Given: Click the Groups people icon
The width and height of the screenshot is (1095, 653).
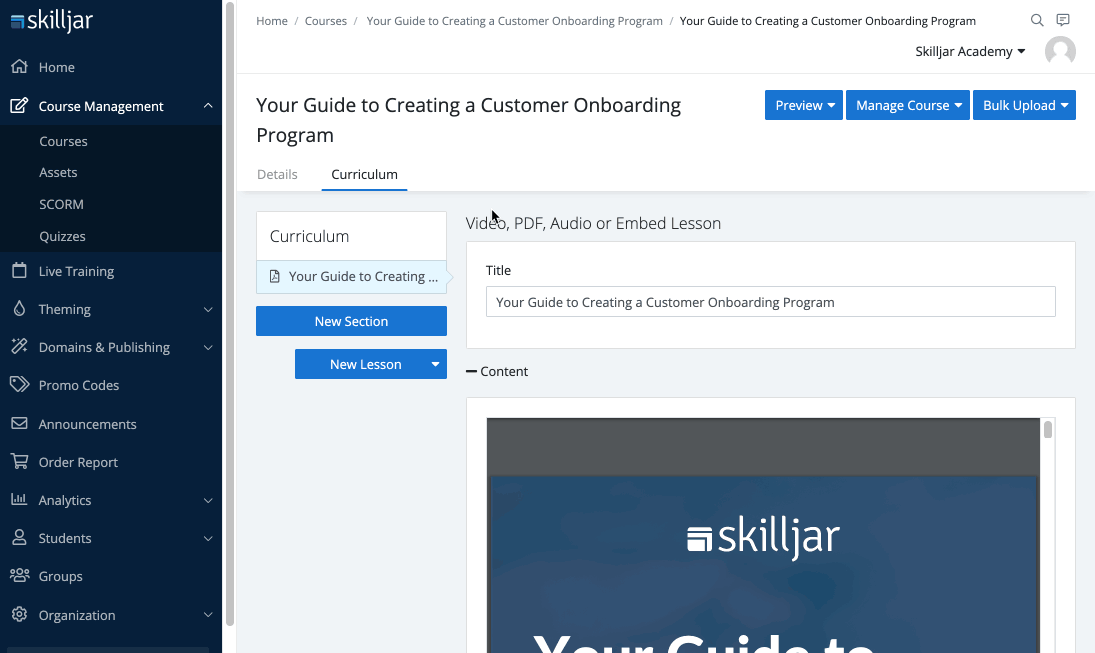Looking at the screenshot, I should pos(19,576).
